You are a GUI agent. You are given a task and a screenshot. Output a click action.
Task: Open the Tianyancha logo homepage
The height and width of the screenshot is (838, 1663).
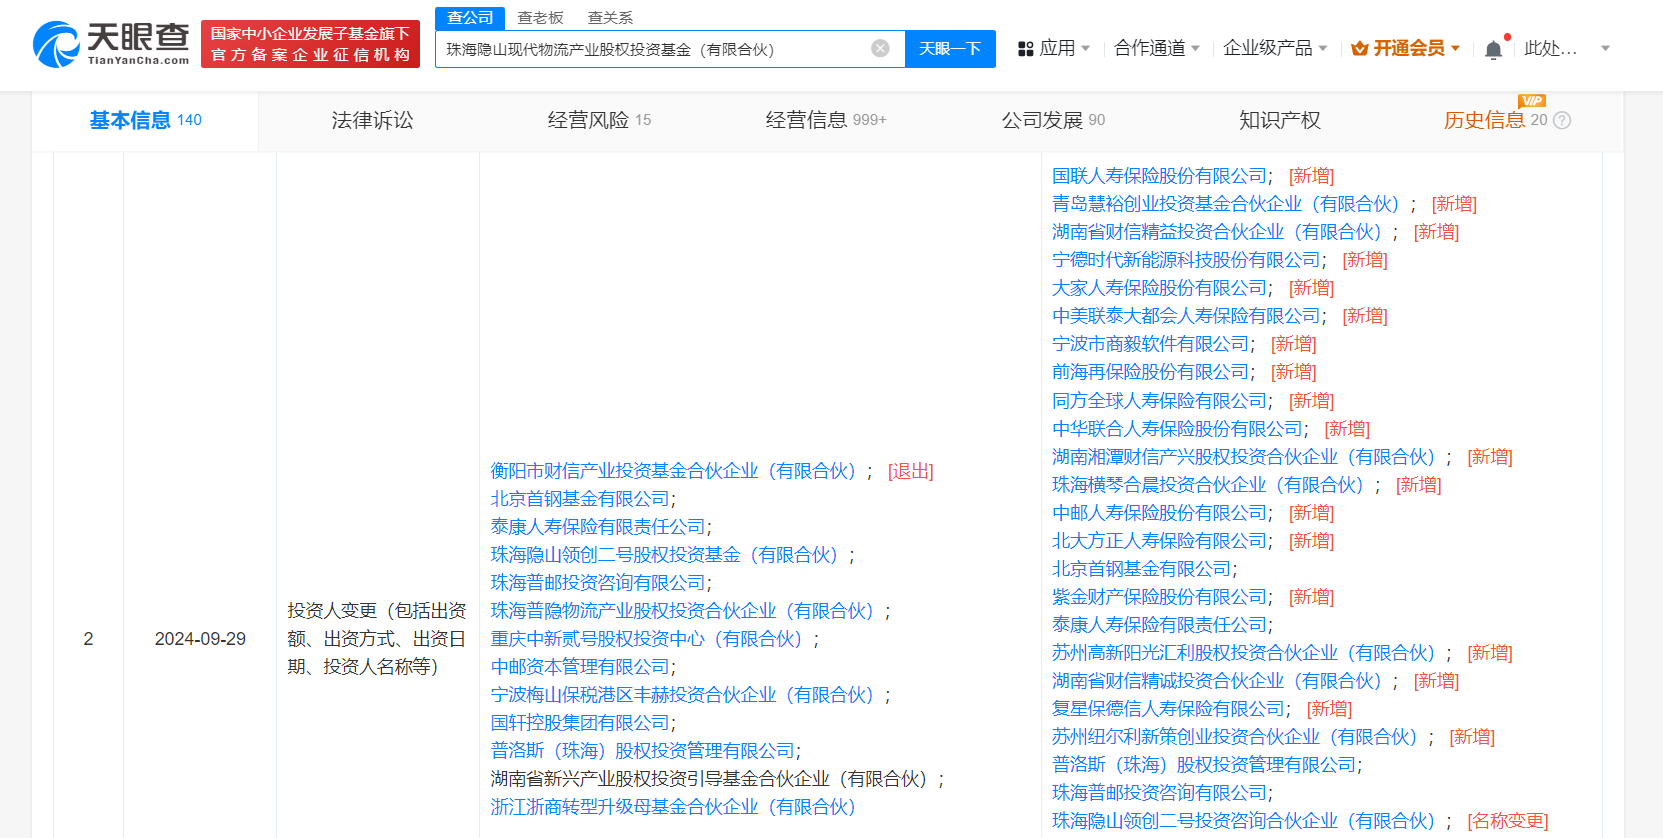[x=111, y=44]
